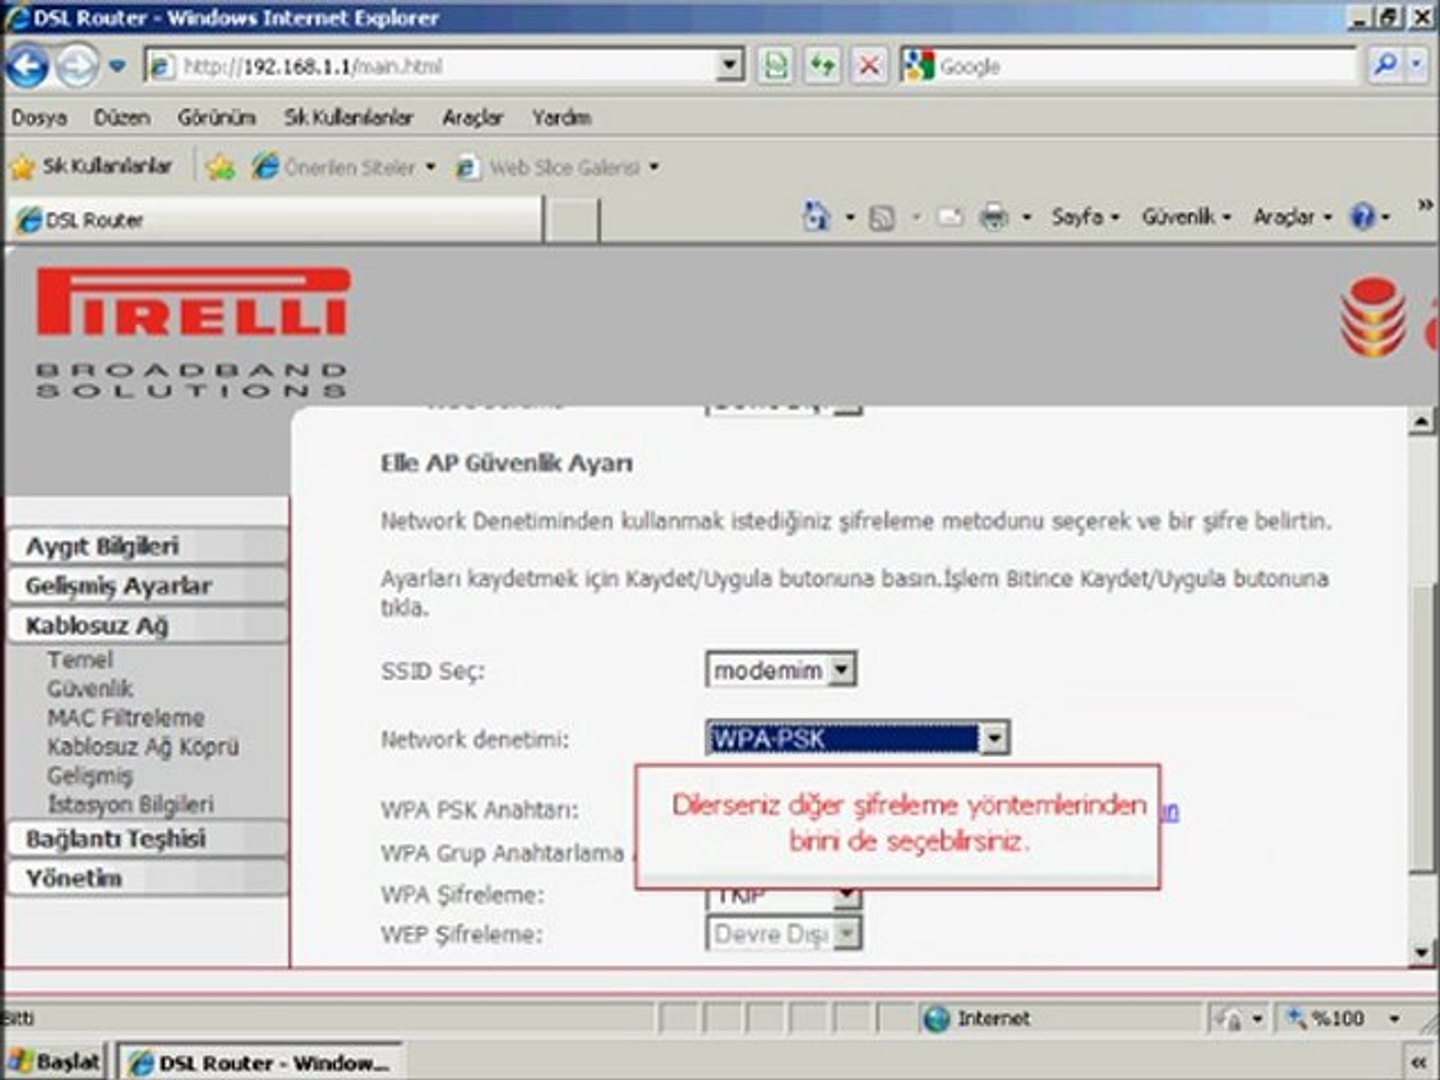This screenshot has height=1080, width=1440.
Task: Click the page scrollbar up arrow
Action: click(x=1422, y=422)
